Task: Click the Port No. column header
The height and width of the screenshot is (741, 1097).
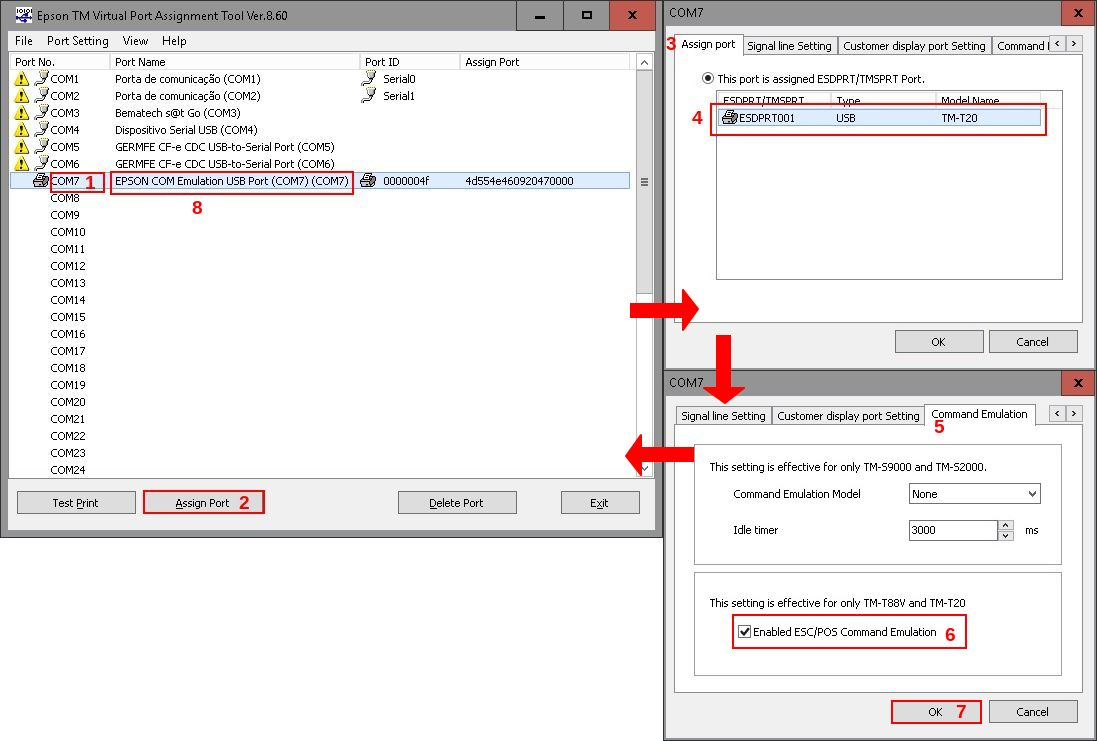Action: (60, 62)
